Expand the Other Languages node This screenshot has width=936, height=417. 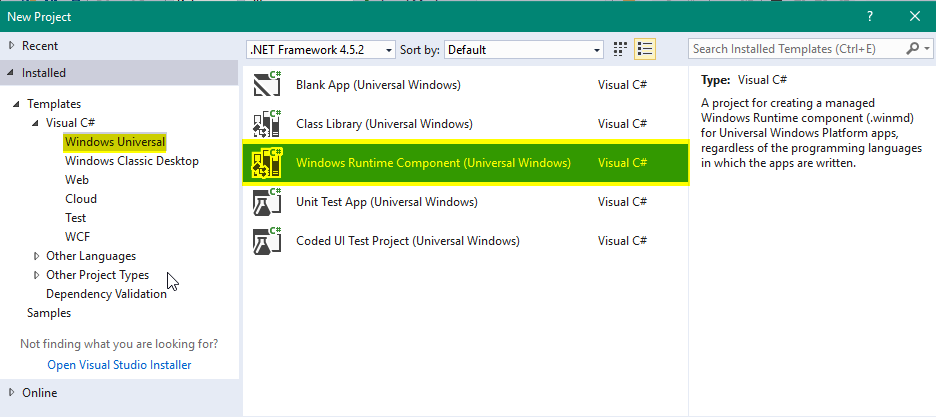coord(38,256)
